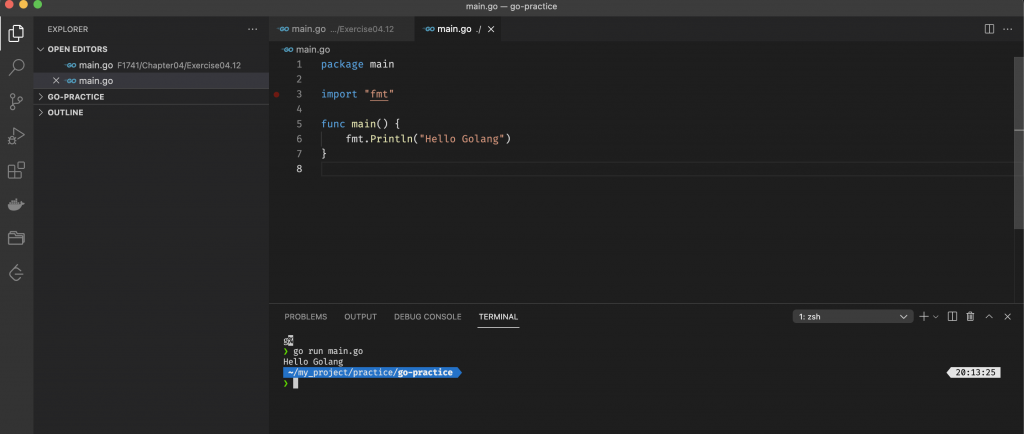Split the terminal pane
1024x434 pixels.
[952, 317]
